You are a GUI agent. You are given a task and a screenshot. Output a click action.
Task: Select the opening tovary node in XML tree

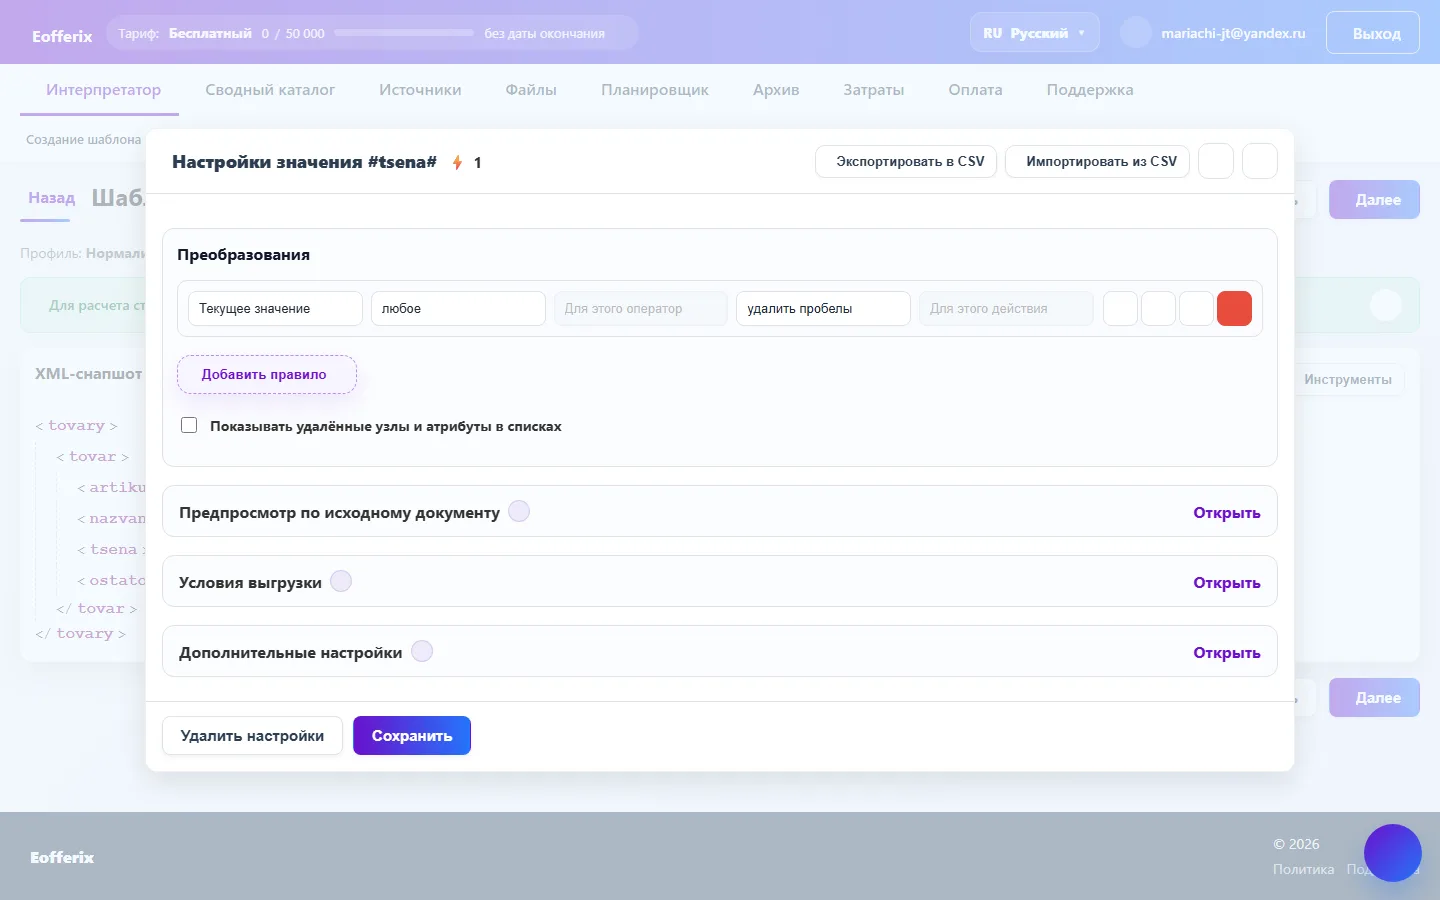(x=76, y=425)
